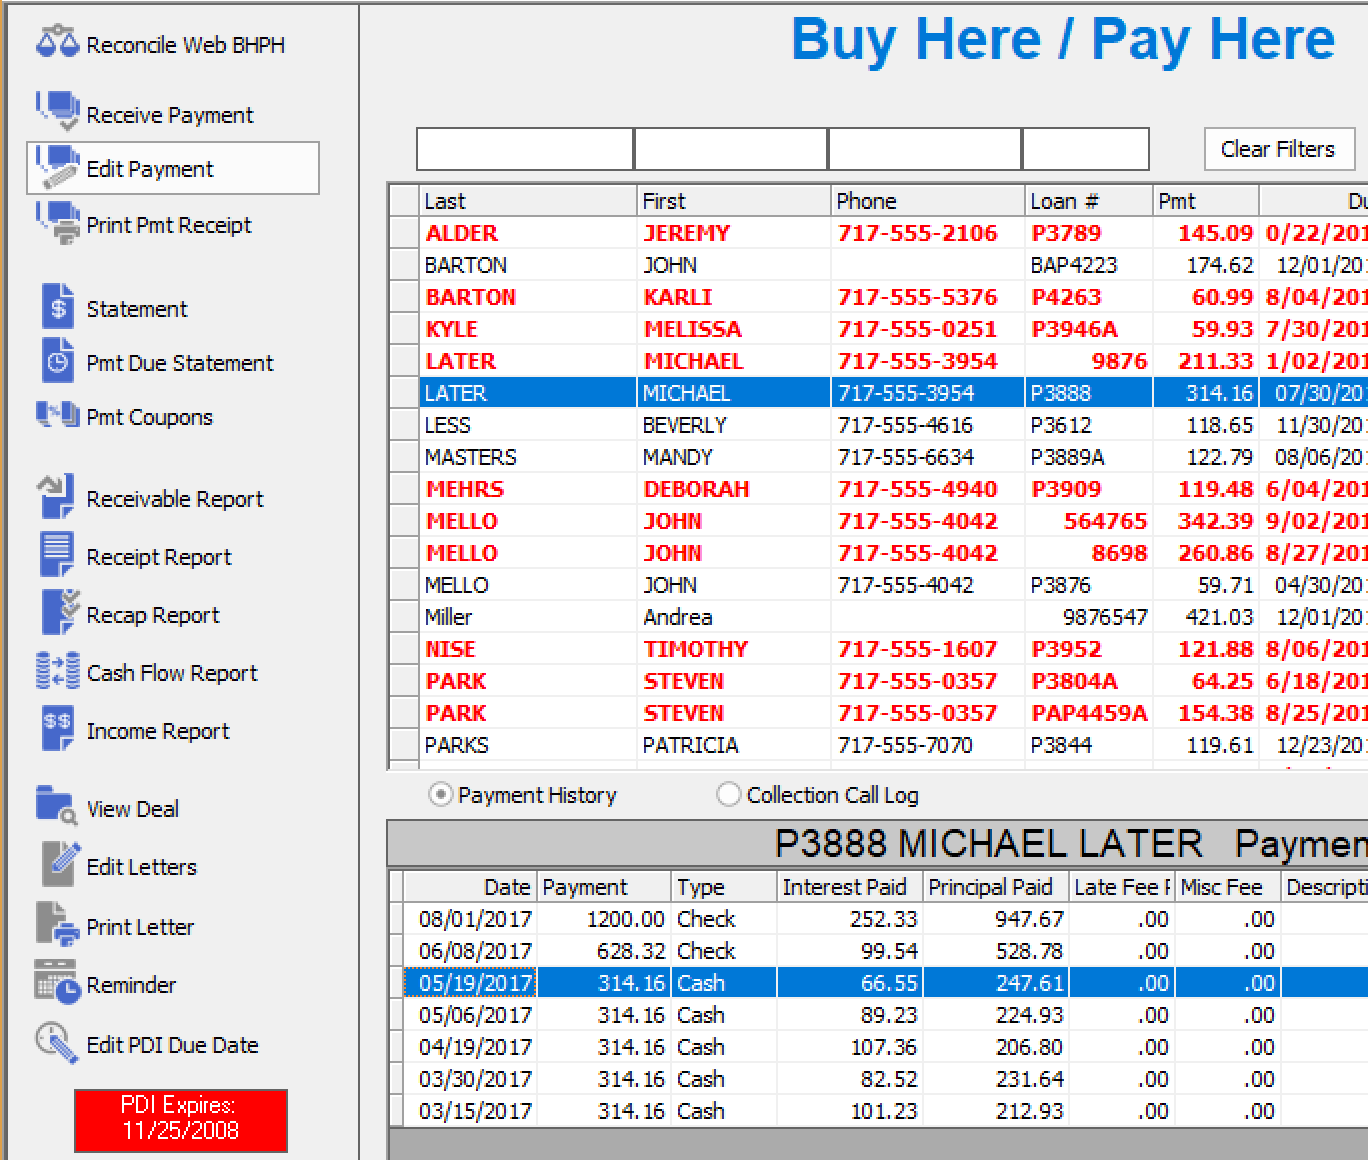
Task: Switch to Collection Call Log view
Action: tap(729, 794)
